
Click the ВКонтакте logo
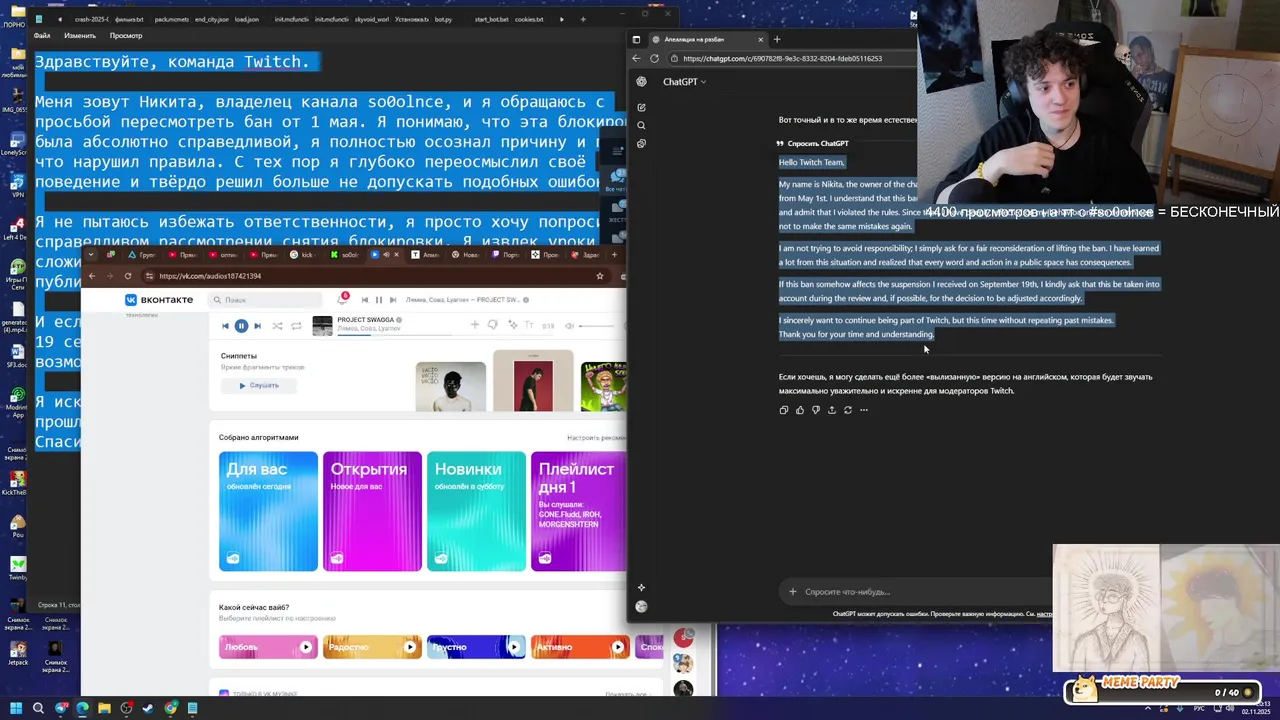tap(158, 300)
